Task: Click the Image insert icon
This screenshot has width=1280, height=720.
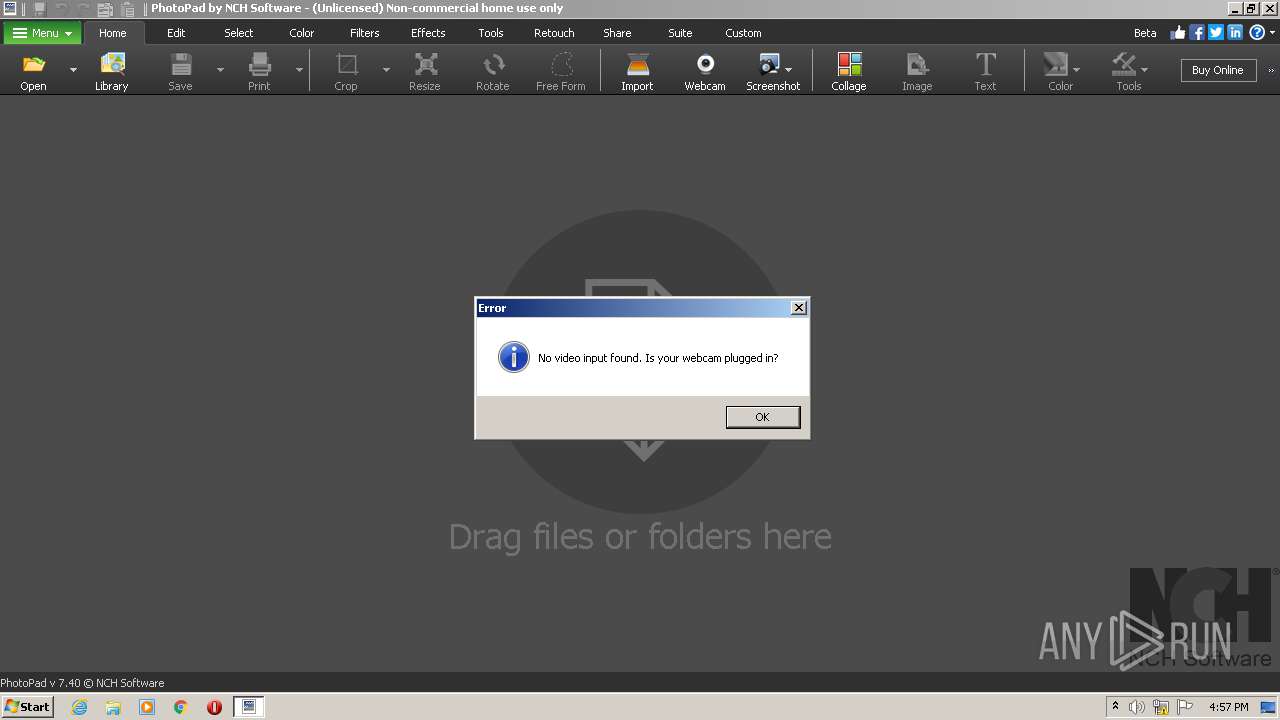Action: pyautogui.click(x=917, y=71)
